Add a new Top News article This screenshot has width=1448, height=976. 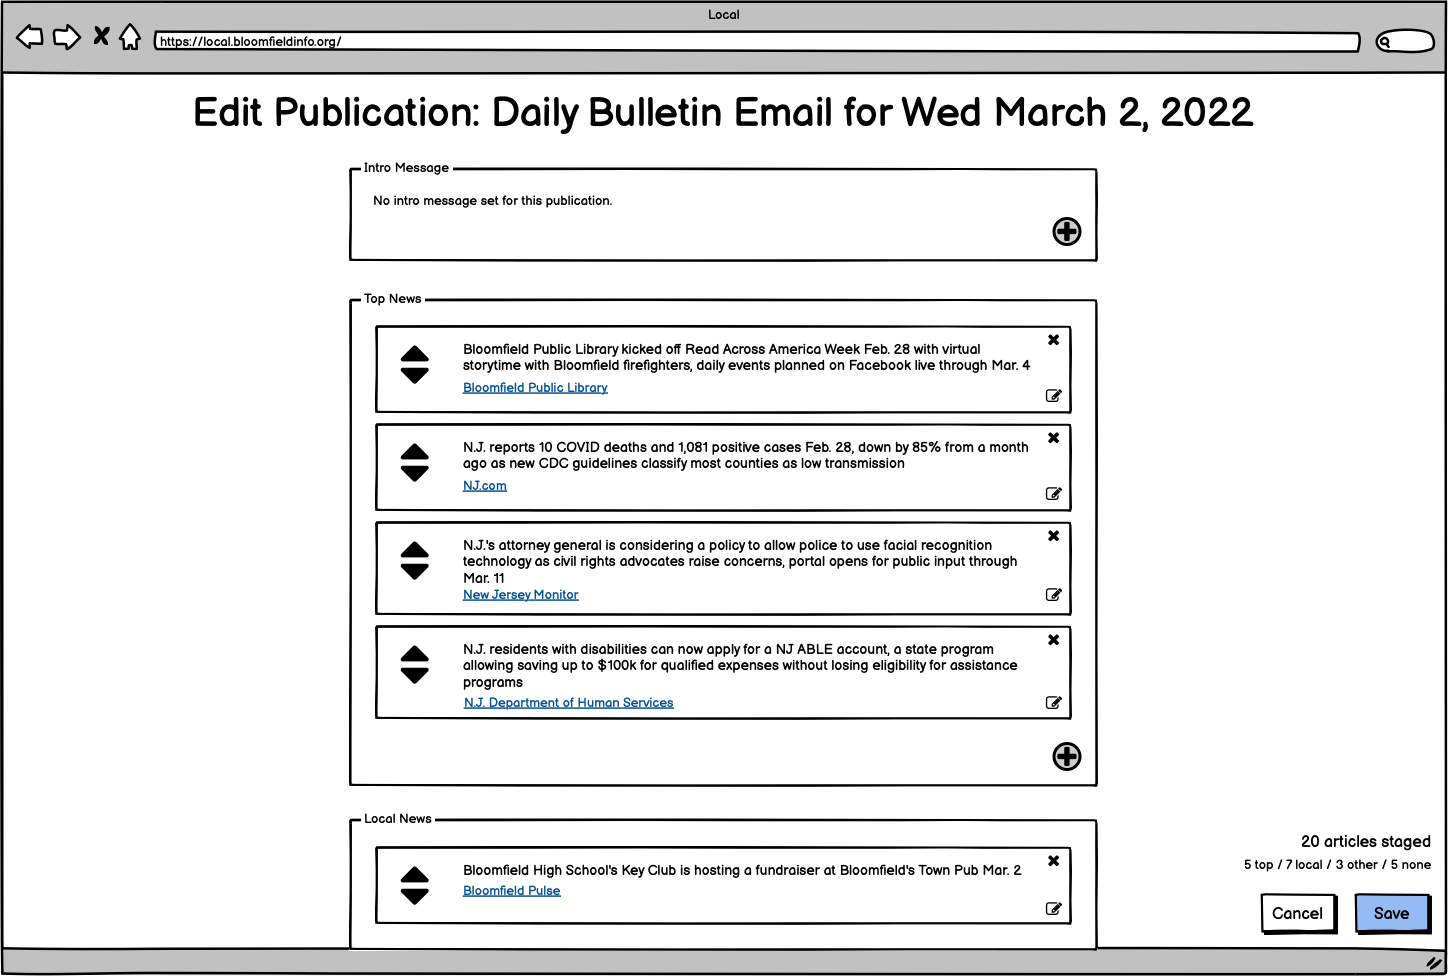tap(1066, 757)
